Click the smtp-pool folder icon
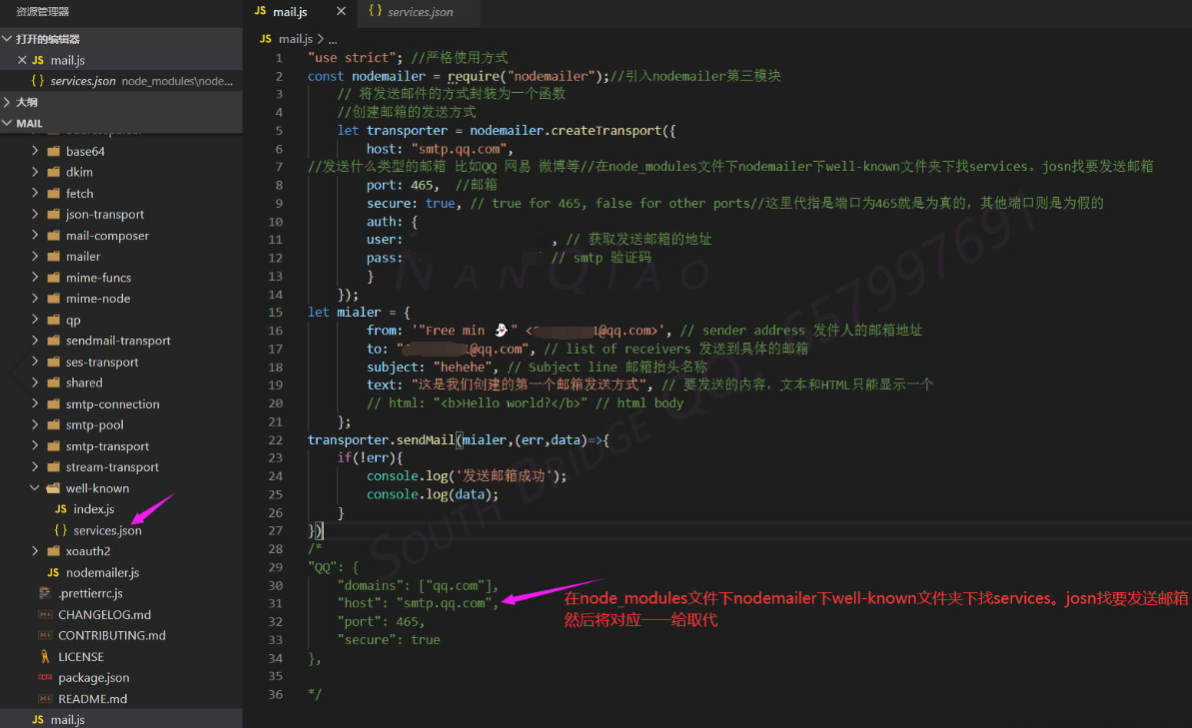The height and width of the screenshot is (728, 1192). click(x=53, y=425)
